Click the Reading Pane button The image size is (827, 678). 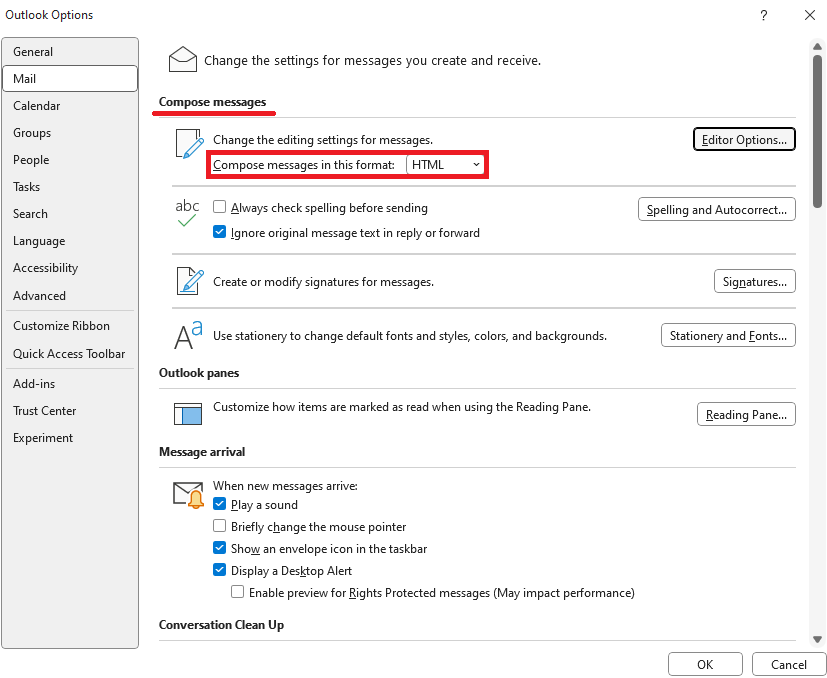[746, 414]
